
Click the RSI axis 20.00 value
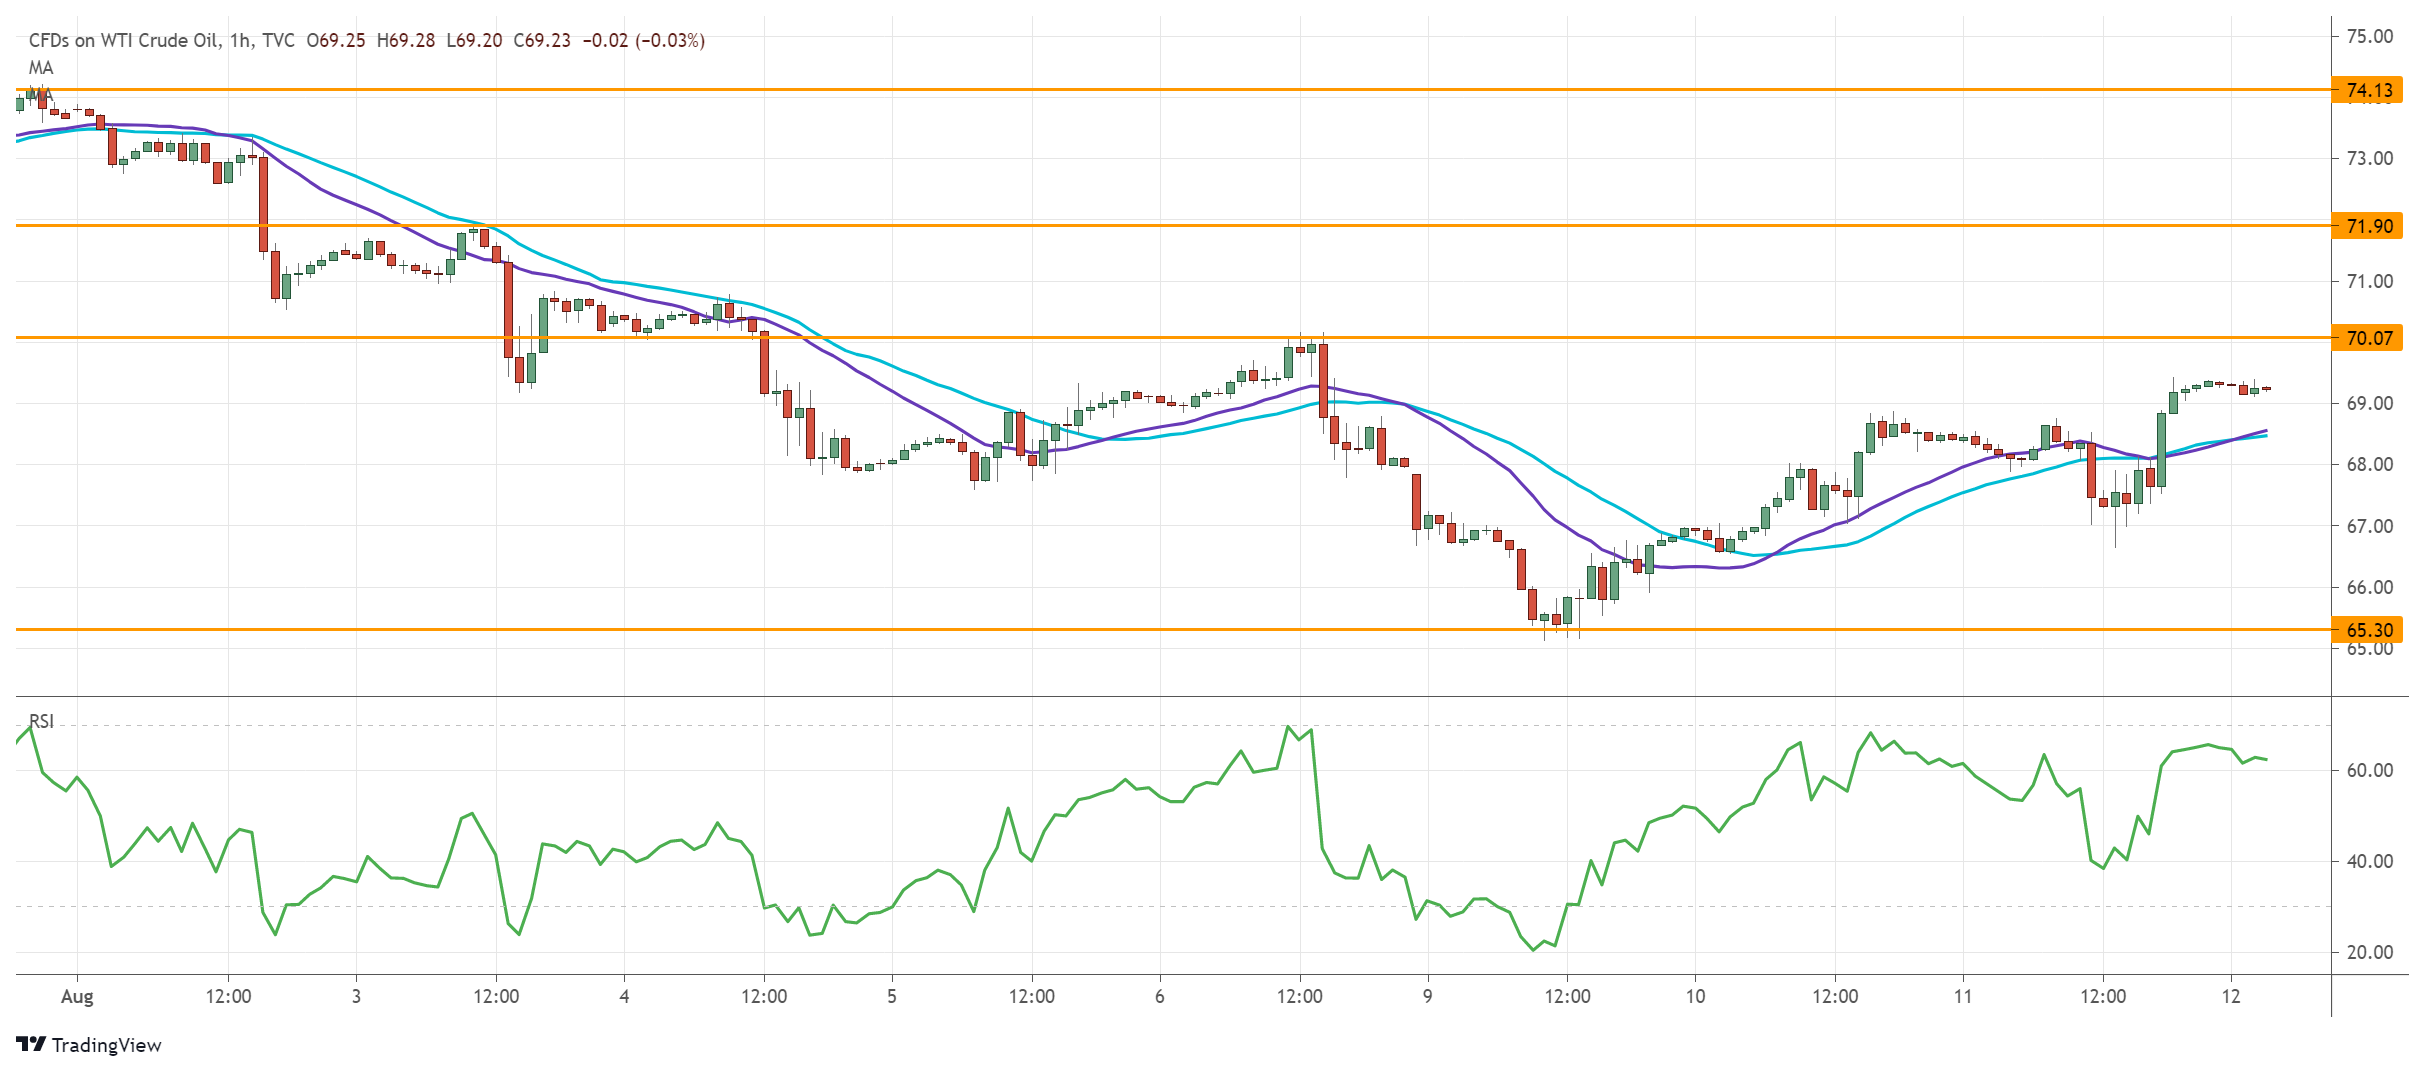click(2369, 952)
